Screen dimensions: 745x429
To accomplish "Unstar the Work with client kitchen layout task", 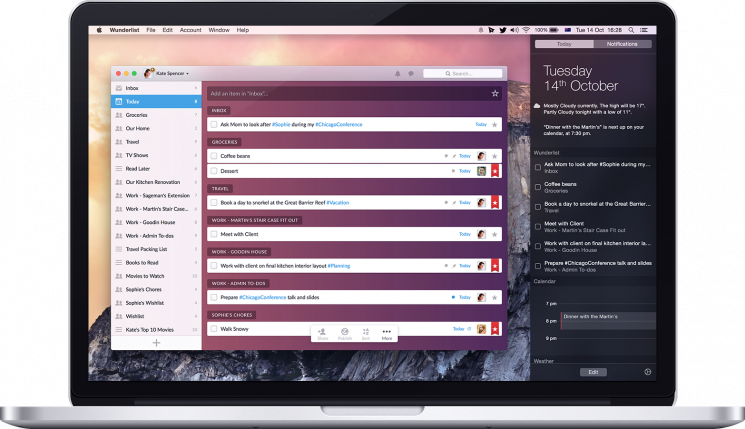I will 495,266.
